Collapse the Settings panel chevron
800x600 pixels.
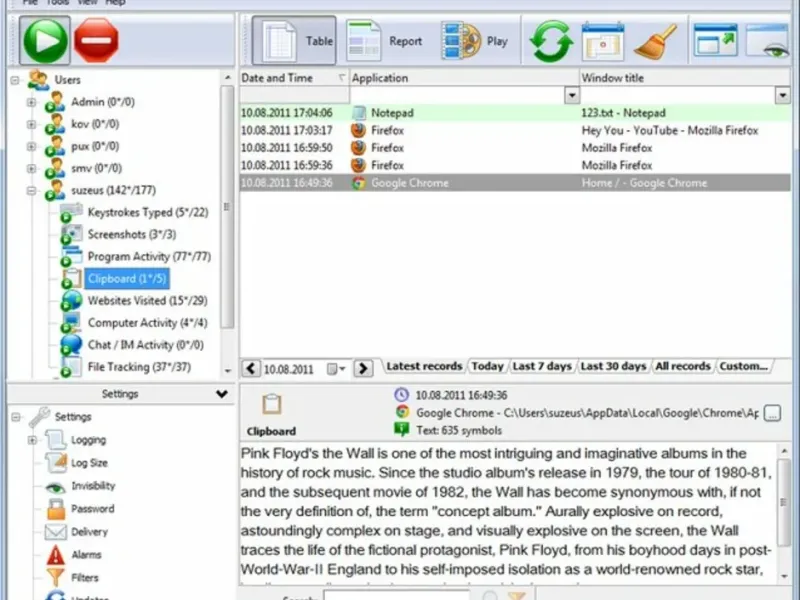click(x=221, y=394)
